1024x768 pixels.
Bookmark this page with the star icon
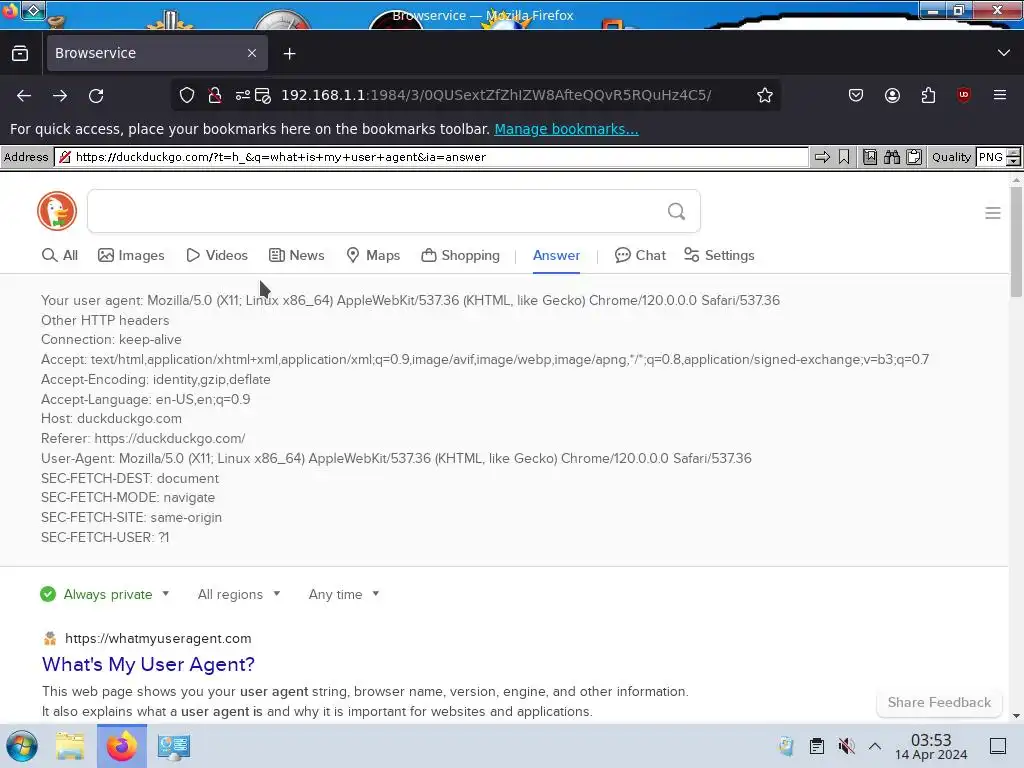click(765, 95)
